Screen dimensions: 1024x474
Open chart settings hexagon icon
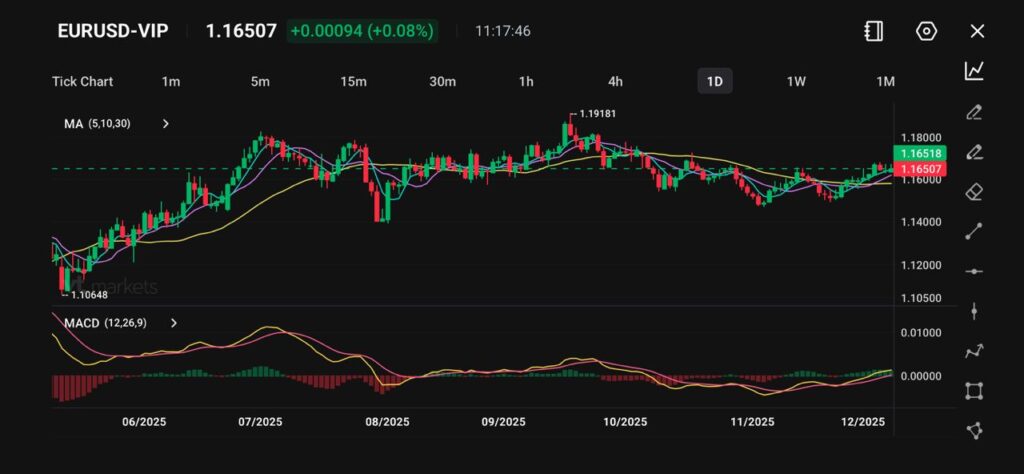[x=926, y=31]
